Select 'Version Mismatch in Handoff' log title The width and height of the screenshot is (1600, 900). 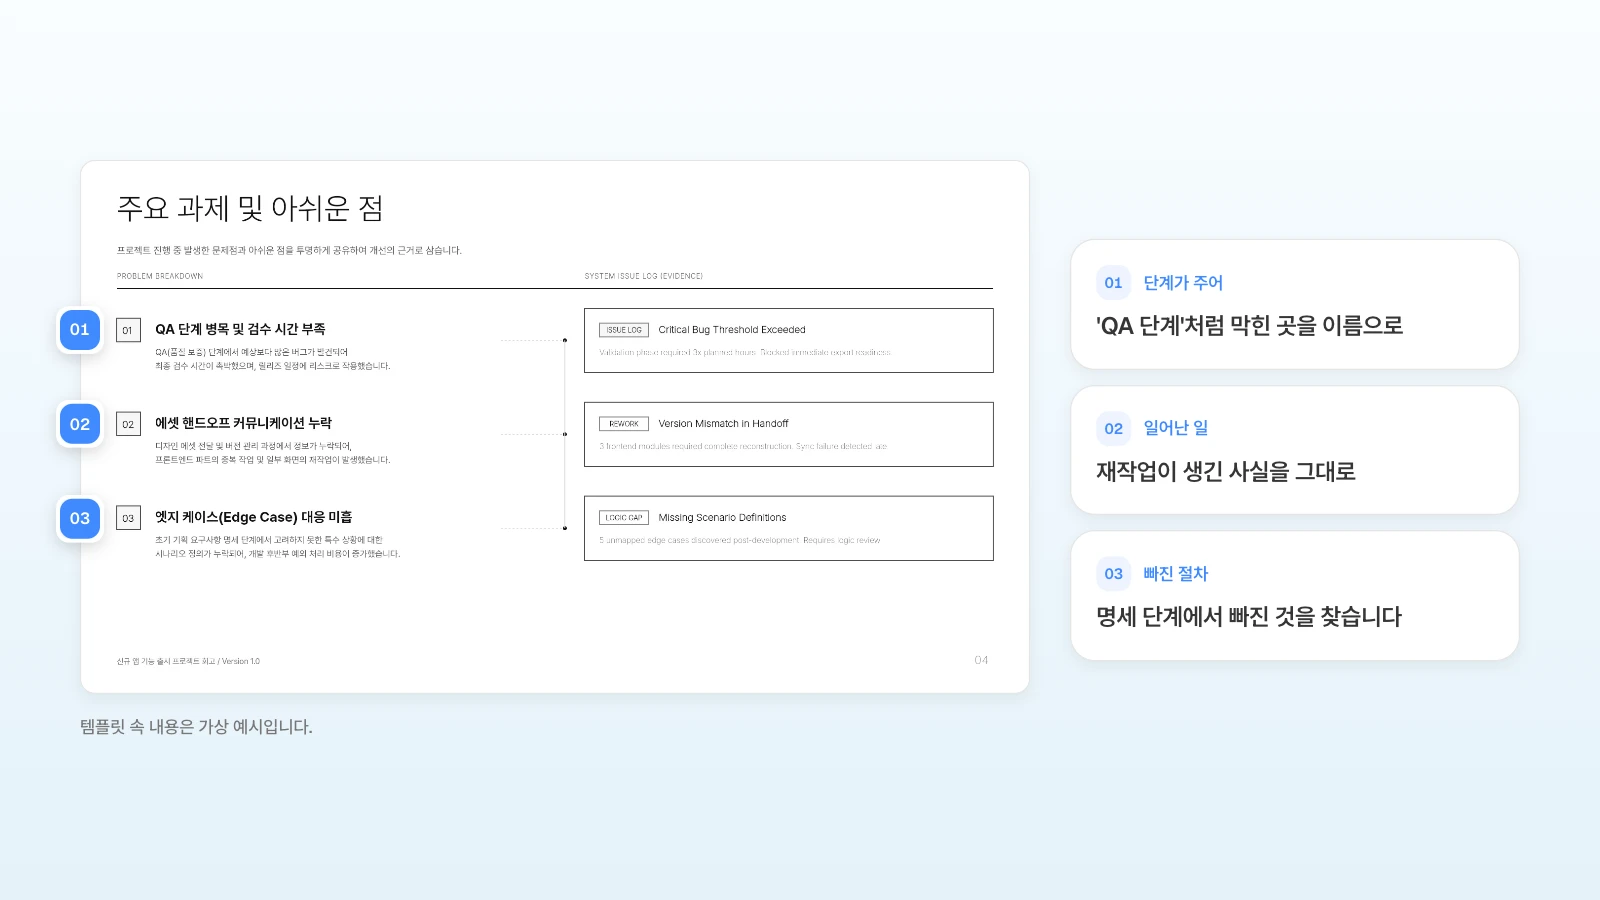tap(723, 424)
